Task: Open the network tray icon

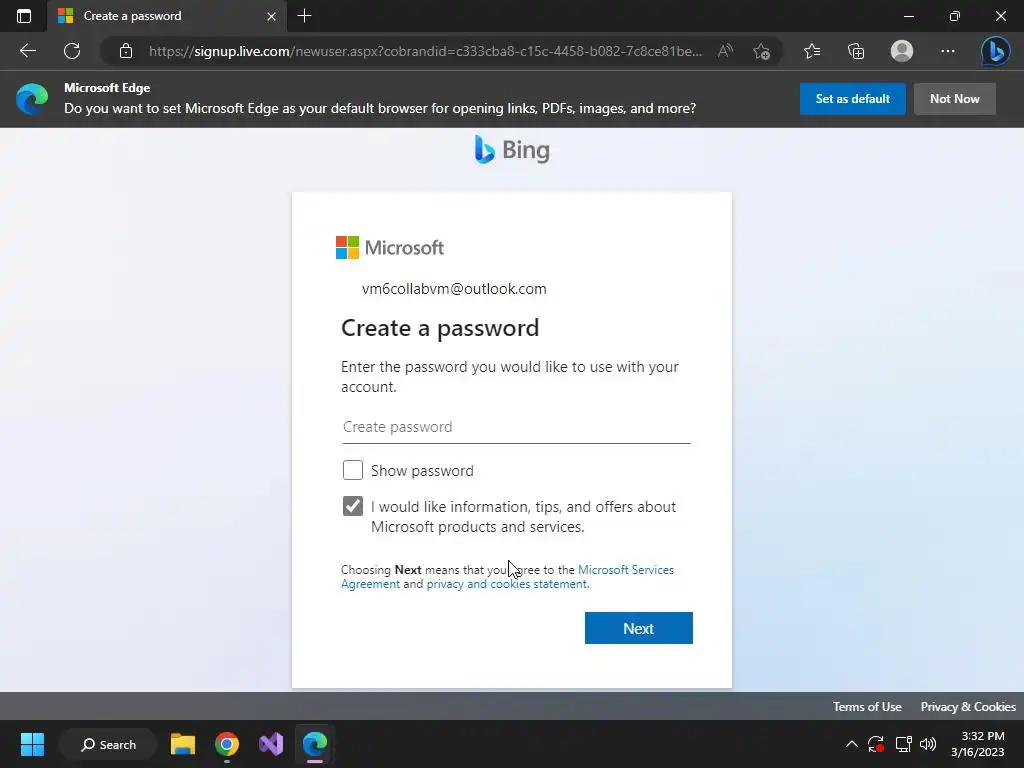Action: tap(904, 744)
